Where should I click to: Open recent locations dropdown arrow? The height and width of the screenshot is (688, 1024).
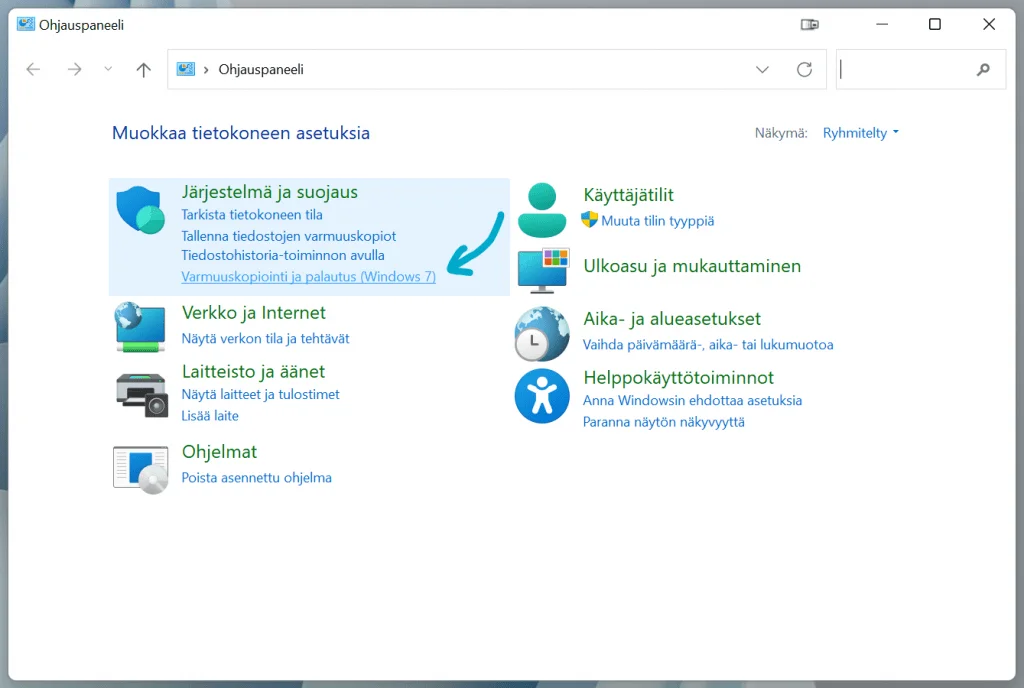pyautogui.click(x=108, y=69)
